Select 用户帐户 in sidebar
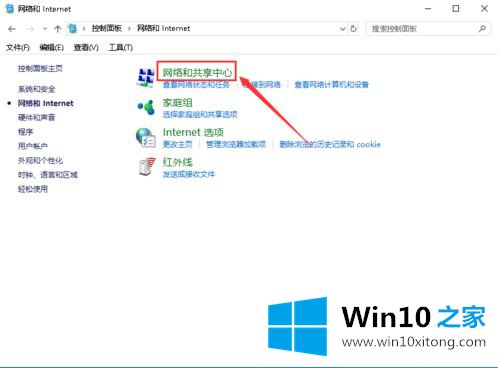The height and width of the screenshot is (368, 498). coord(33,146)
